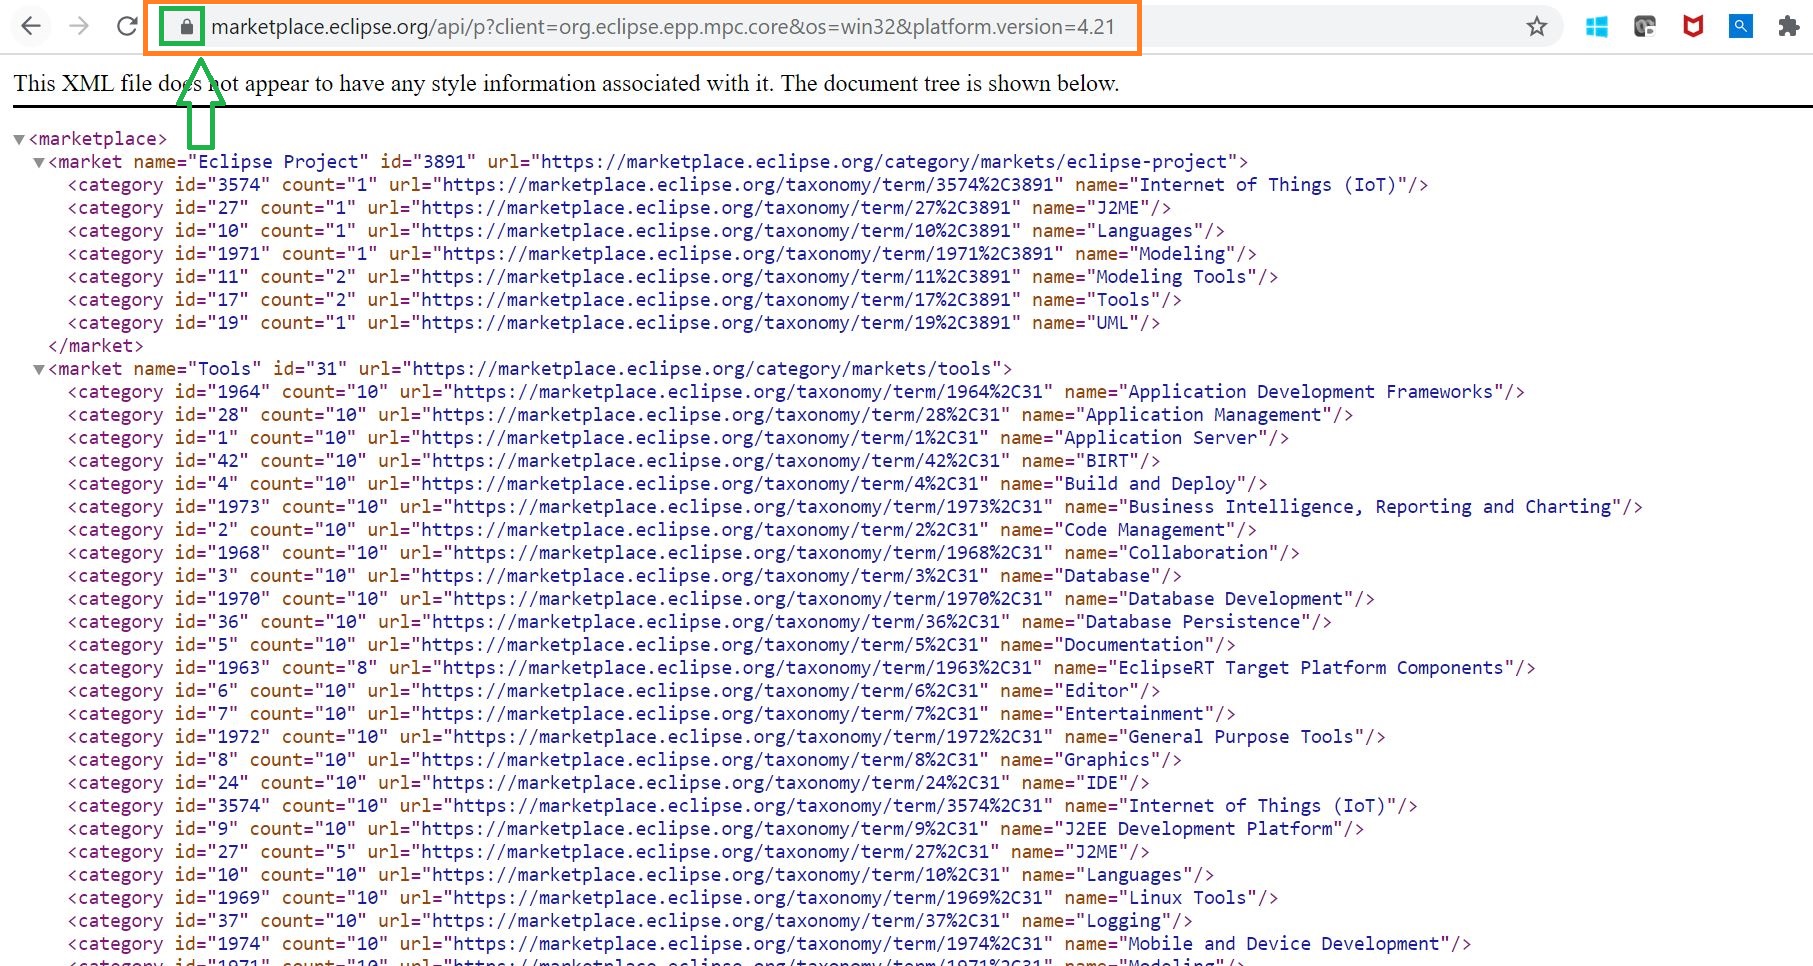1813x966 pixels.
Task: Click the Application Server category row
Action: pyautogui.click(x=678, y=438)
